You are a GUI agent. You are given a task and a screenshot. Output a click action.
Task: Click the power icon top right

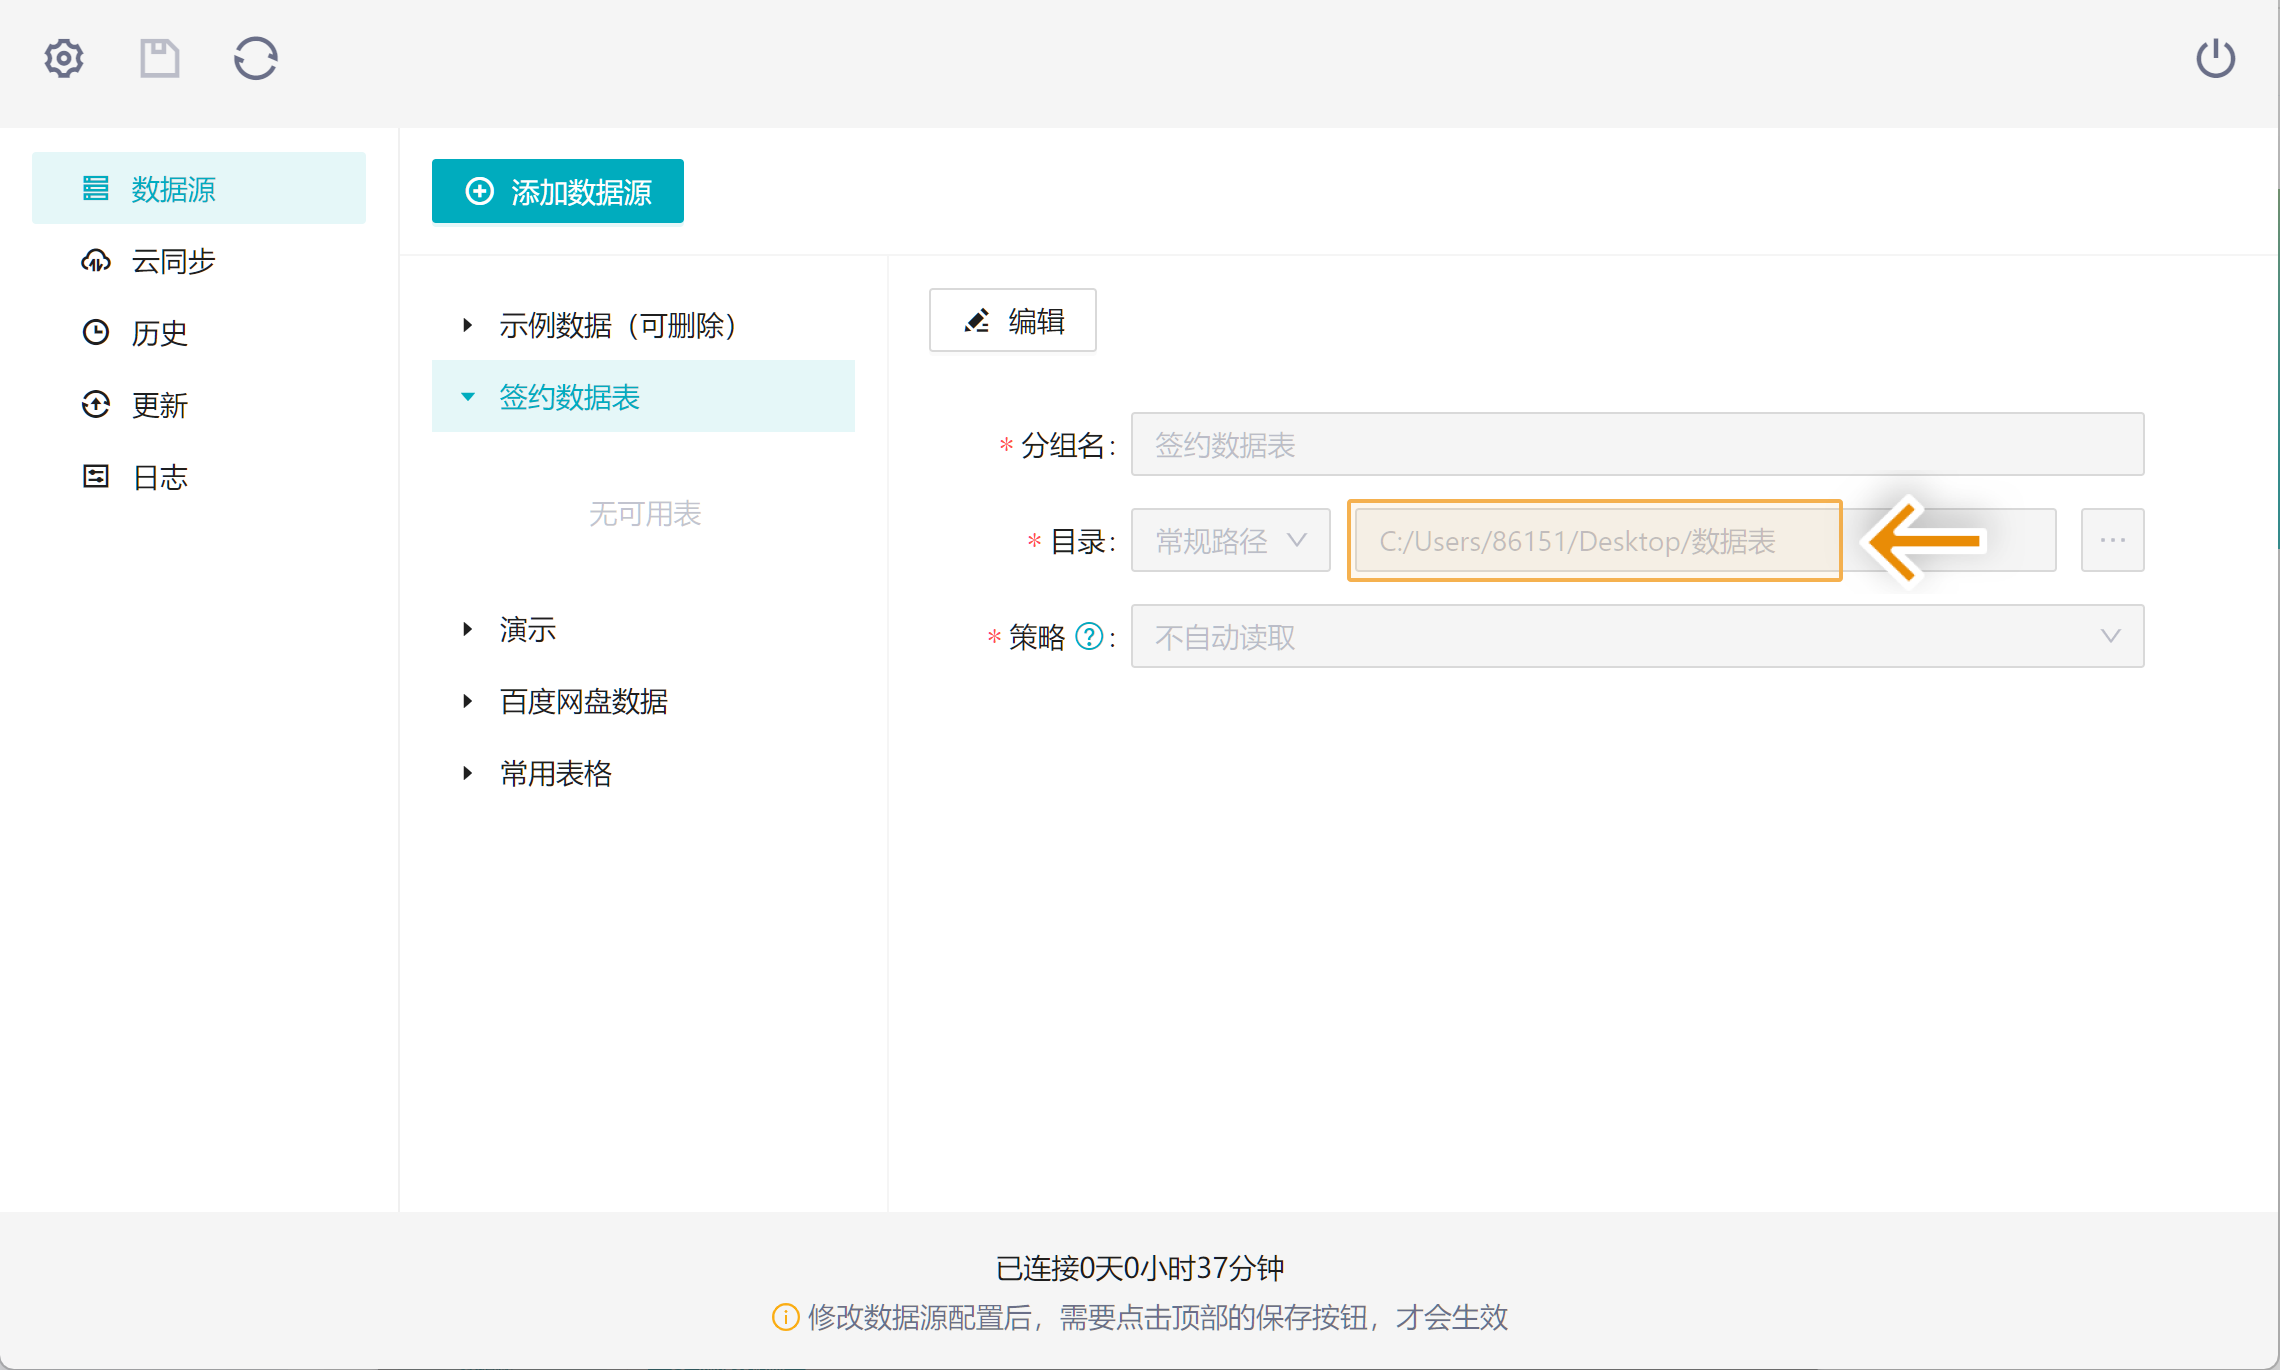(x=2215, y=59)
